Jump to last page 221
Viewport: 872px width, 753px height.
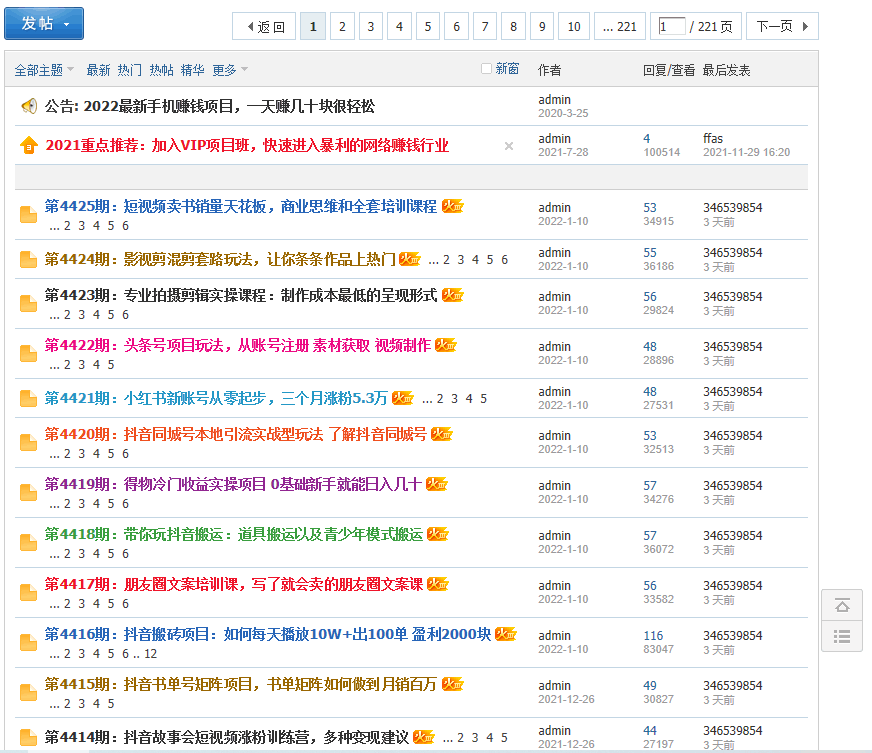click(620, 26)
